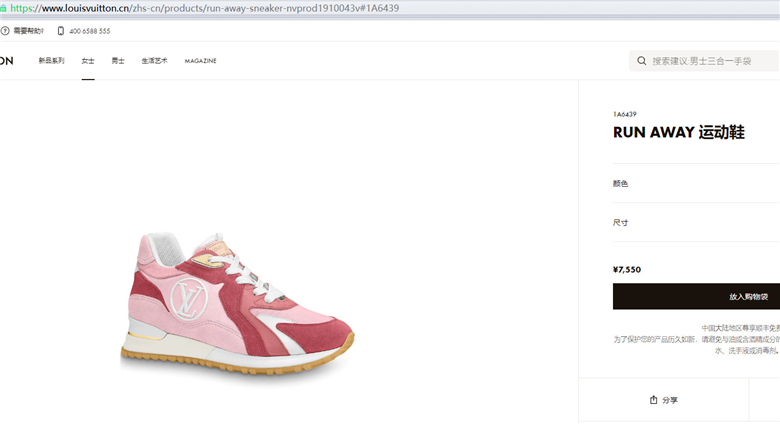Click the RUN AWAY 运动鞋 product title
The height and width of the screenshot is (424, 780).
[679, 132]
